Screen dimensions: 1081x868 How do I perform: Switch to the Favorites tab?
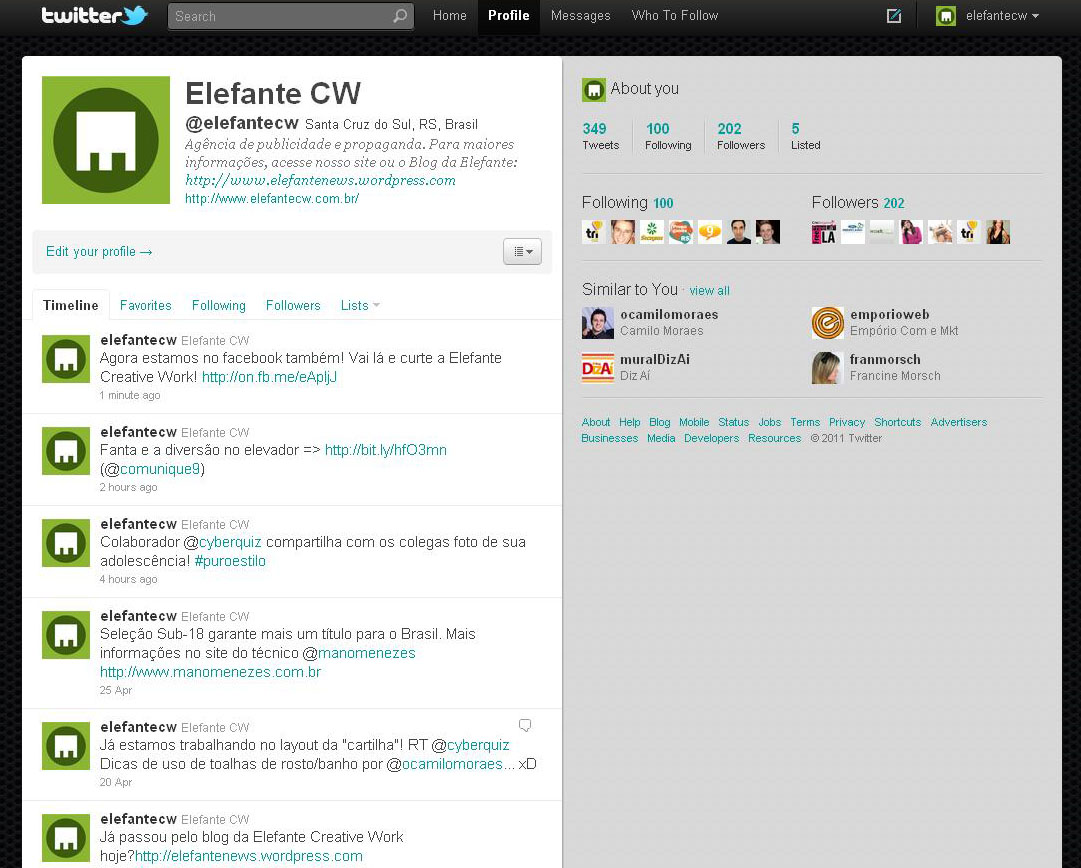point(145,305)
